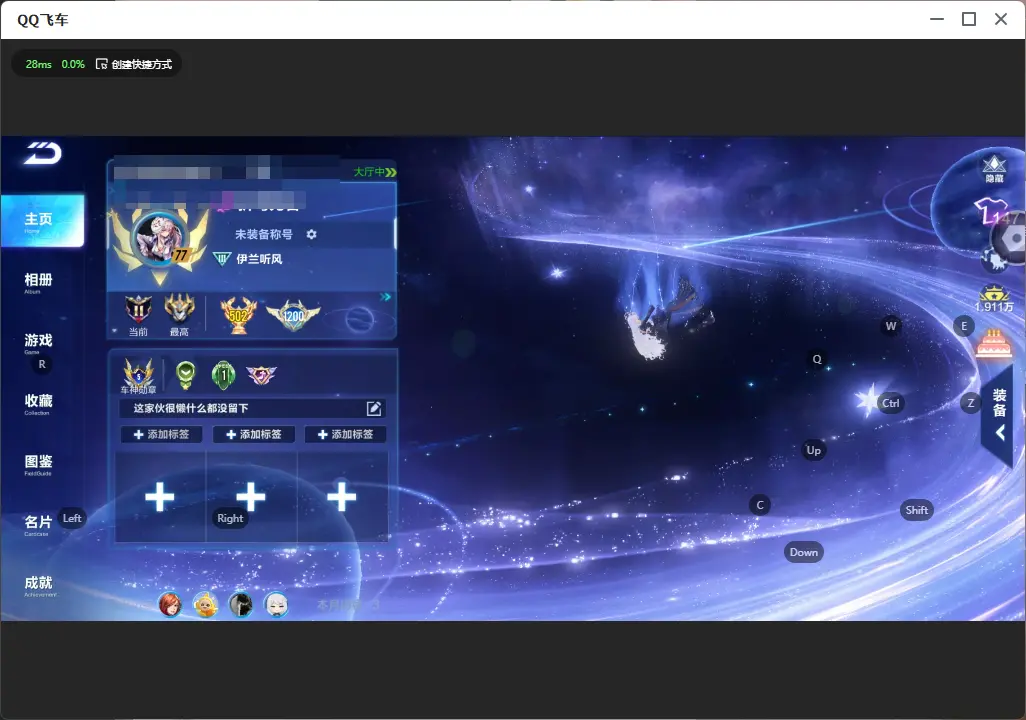The width and height of the screenshot is (1026, 720).
Task: Click the Z key overlay
Action: pyautogui.click(x=971, y=403)
